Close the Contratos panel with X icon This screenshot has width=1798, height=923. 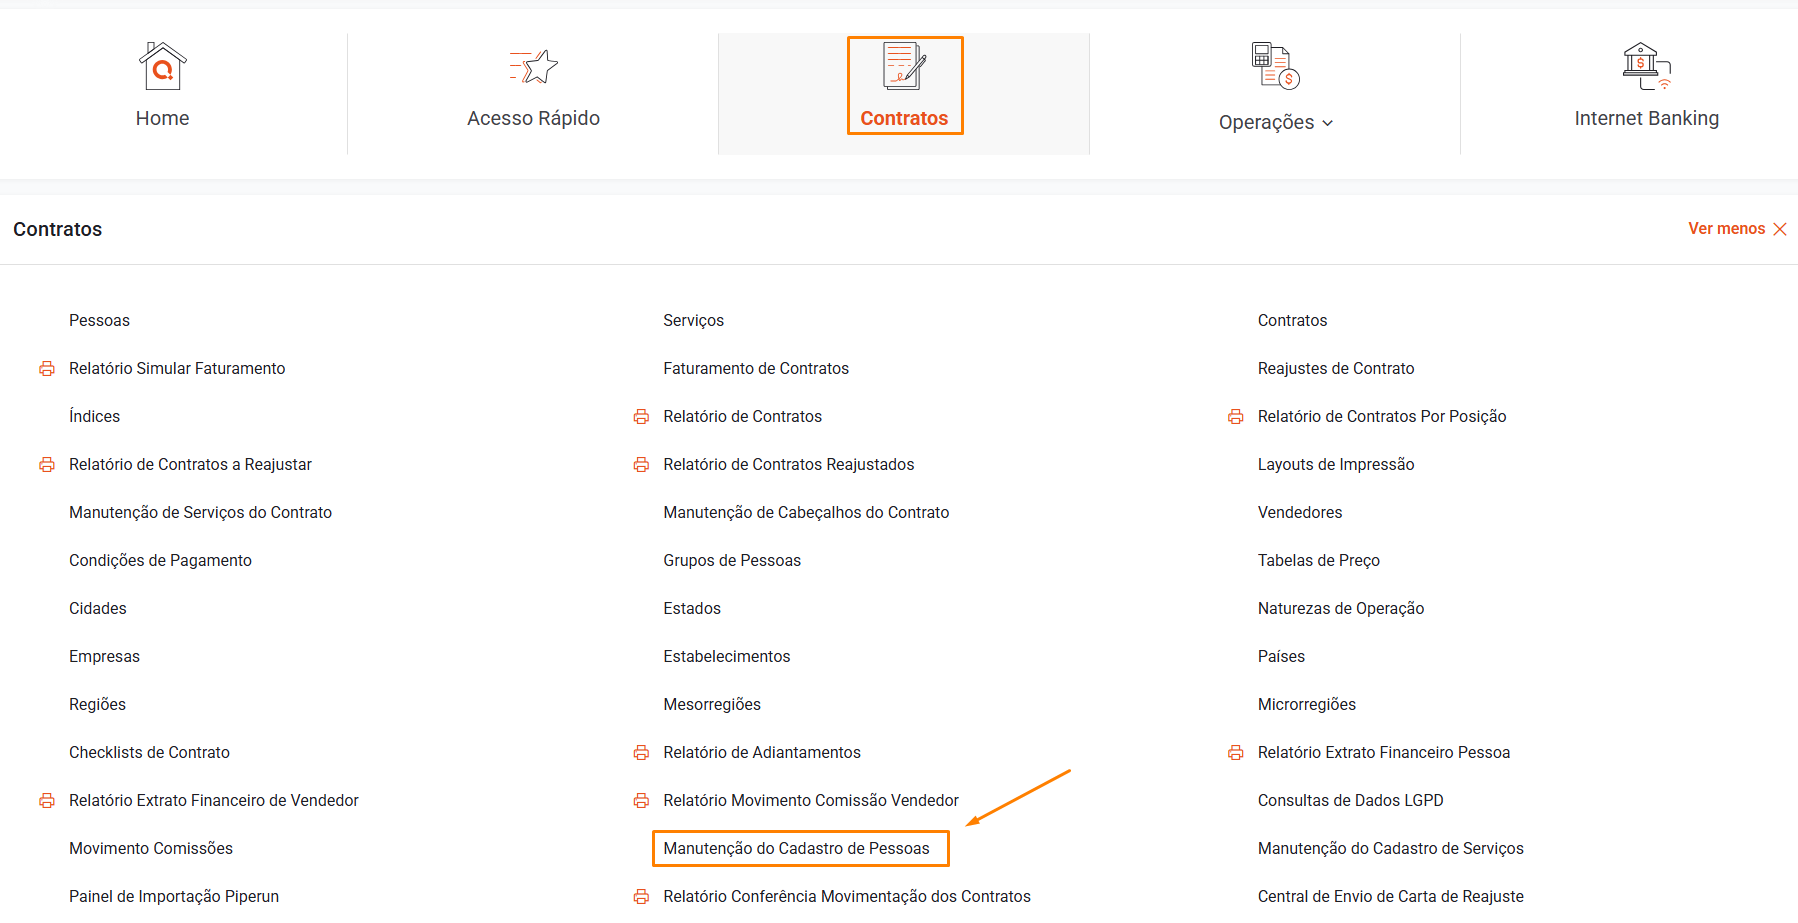(x=1780, y=229)
